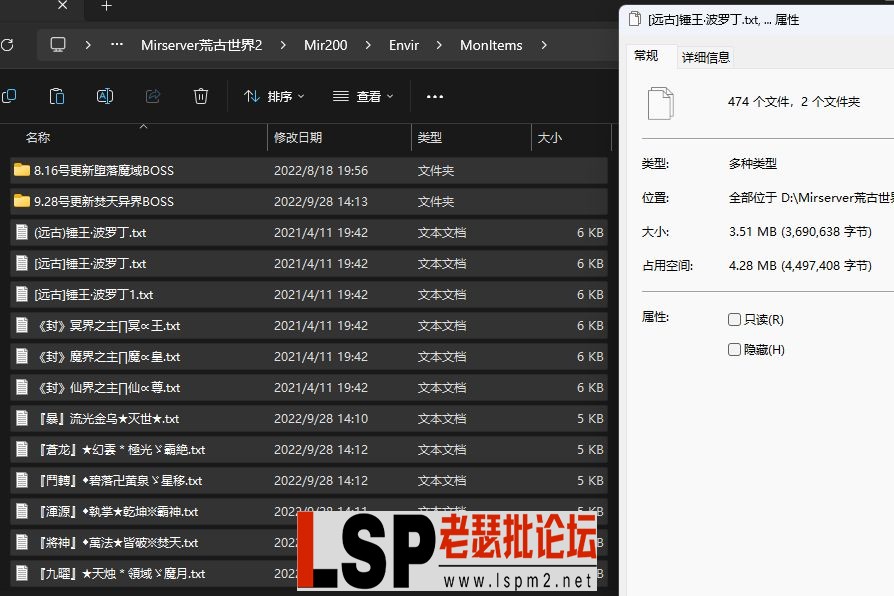Click folder icon of 8.16号更新堕落魔域BOSS
The height and width of the screenshot is (596, 894).
pos(22,170)
